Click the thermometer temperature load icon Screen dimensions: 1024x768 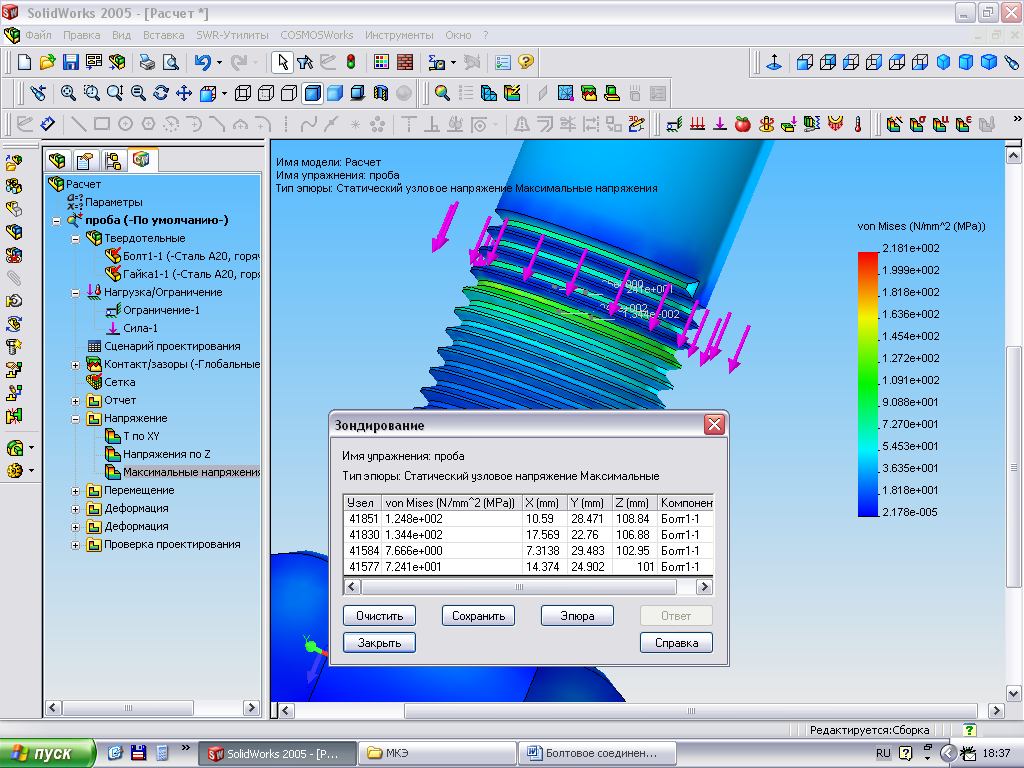click(857, 123)
